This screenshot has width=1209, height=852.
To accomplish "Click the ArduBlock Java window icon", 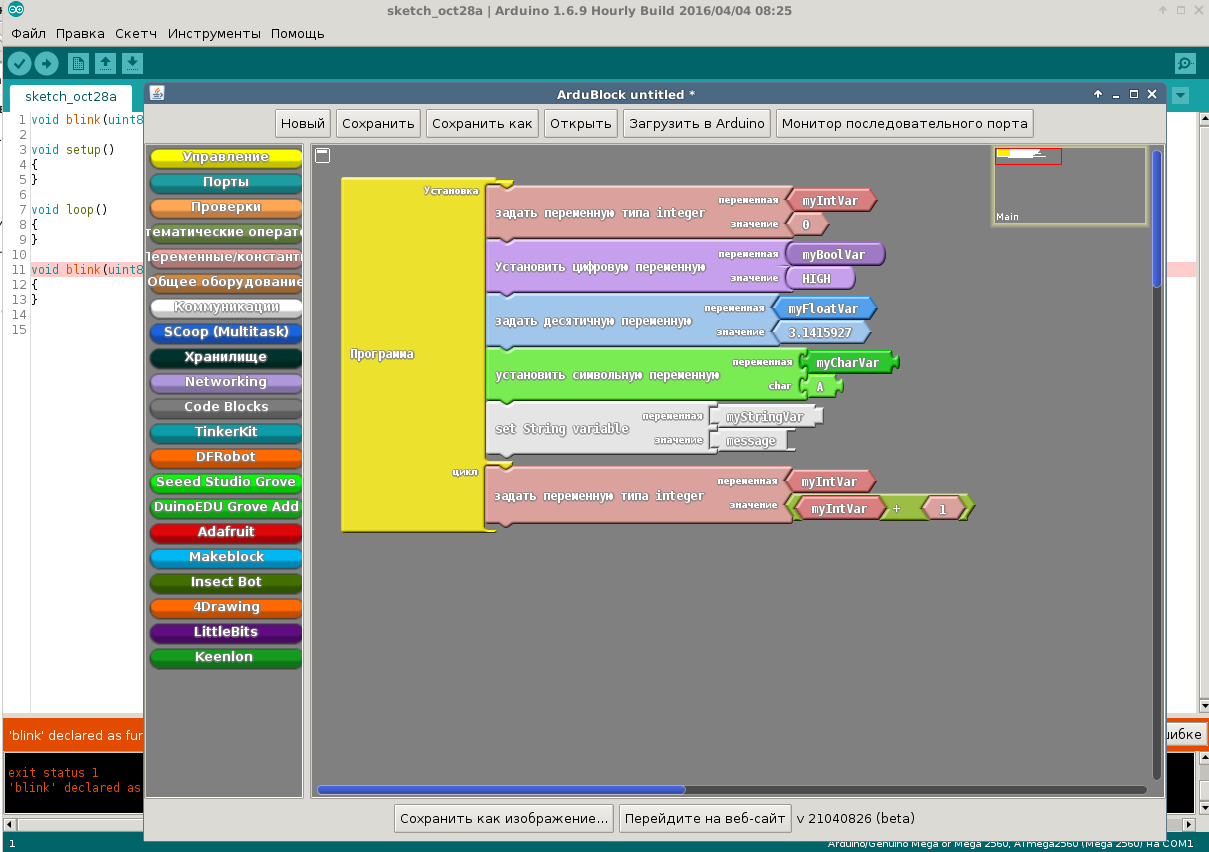I will [157, 94].
